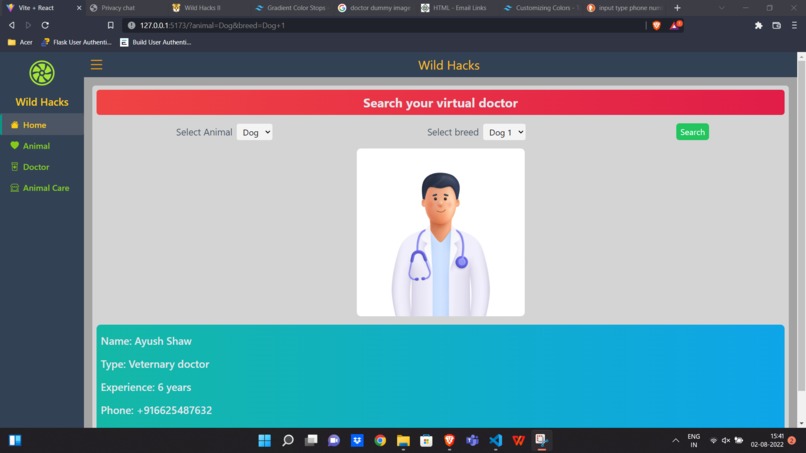Open the Animal Care sidebar item
Screen dimensions: 806x453
pyautogui.click(x=42, y=188)
